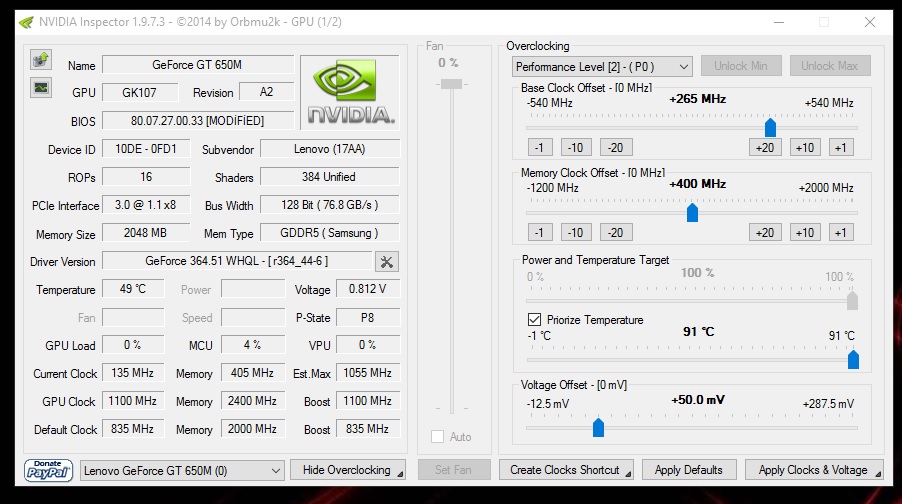Image resolution: width=902 pixels, height=504 pixels.
Task: Click the Device ID field 10DE - 0FD1
Action: [146, 149]
